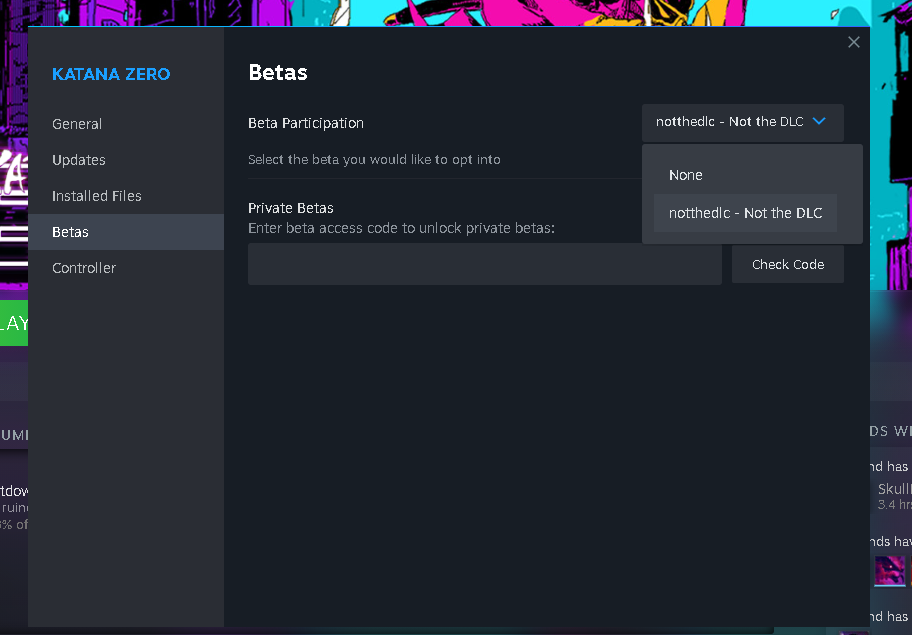Close the Katana Zero properties dialog
Image resolution: width=912 pixels, height=635 pixels.
[x=853, y=42]
